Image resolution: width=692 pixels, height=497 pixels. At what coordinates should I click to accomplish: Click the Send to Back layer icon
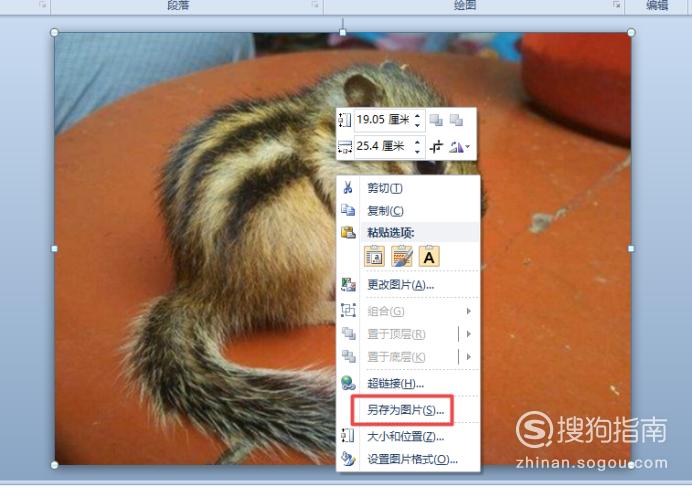pos(348,356)
